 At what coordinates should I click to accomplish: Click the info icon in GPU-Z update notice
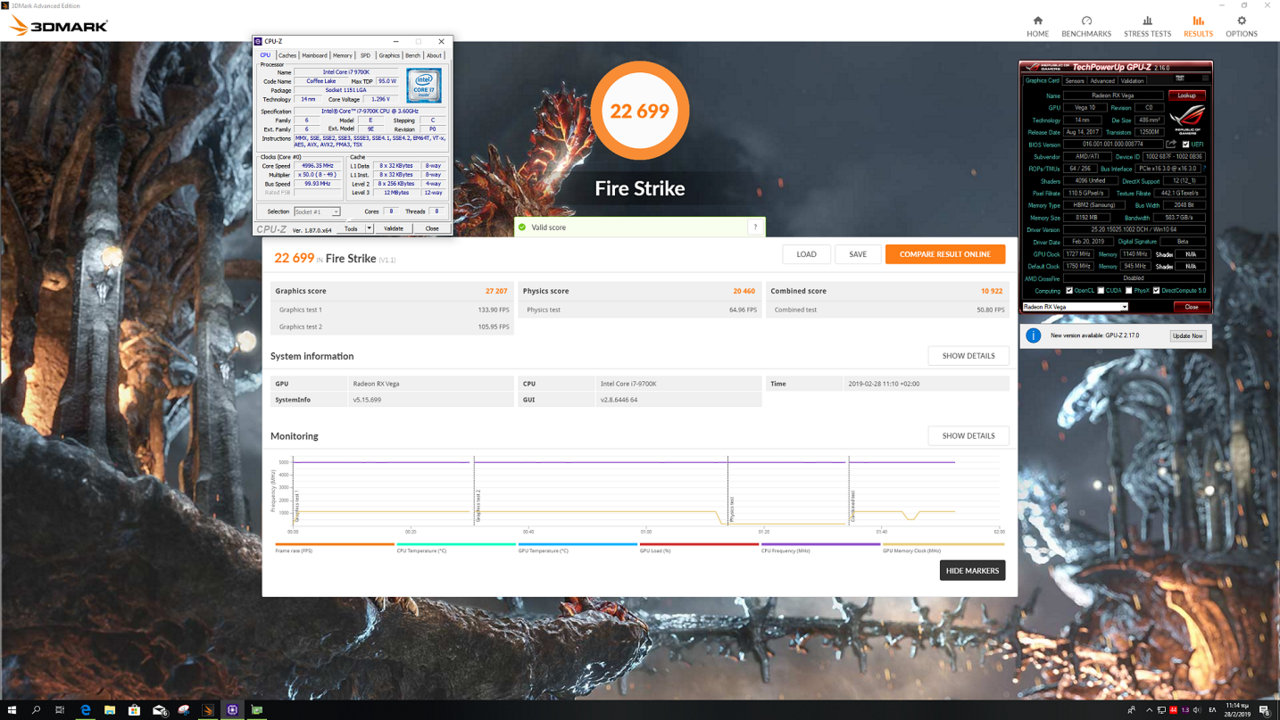[x=1034, y=336]
